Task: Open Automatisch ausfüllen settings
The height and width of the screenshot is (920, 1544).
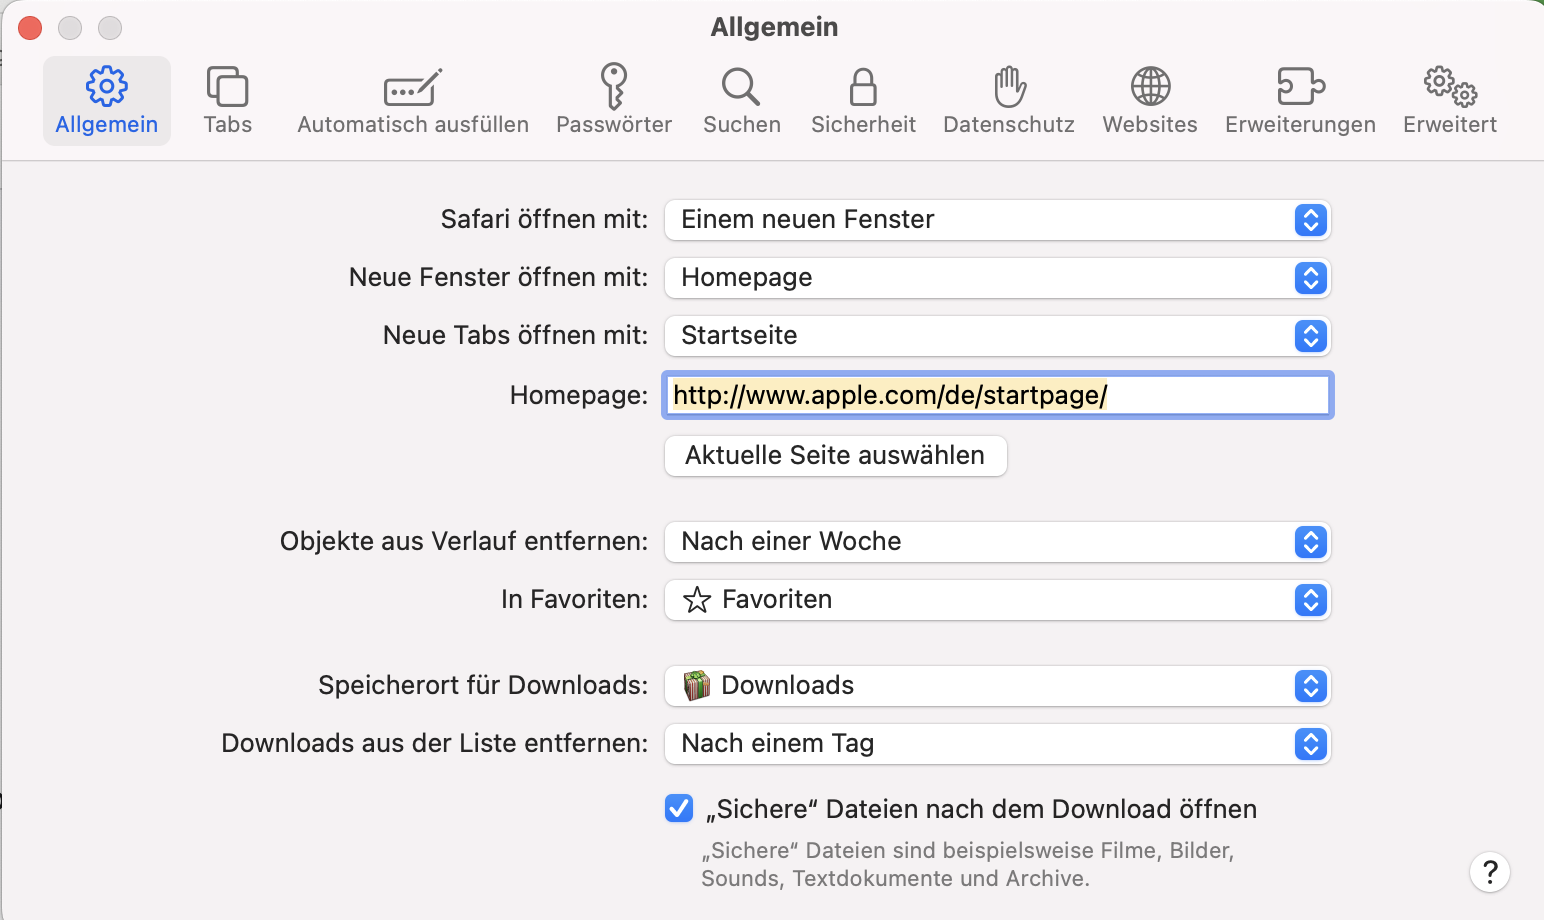Action: point(413,101)
